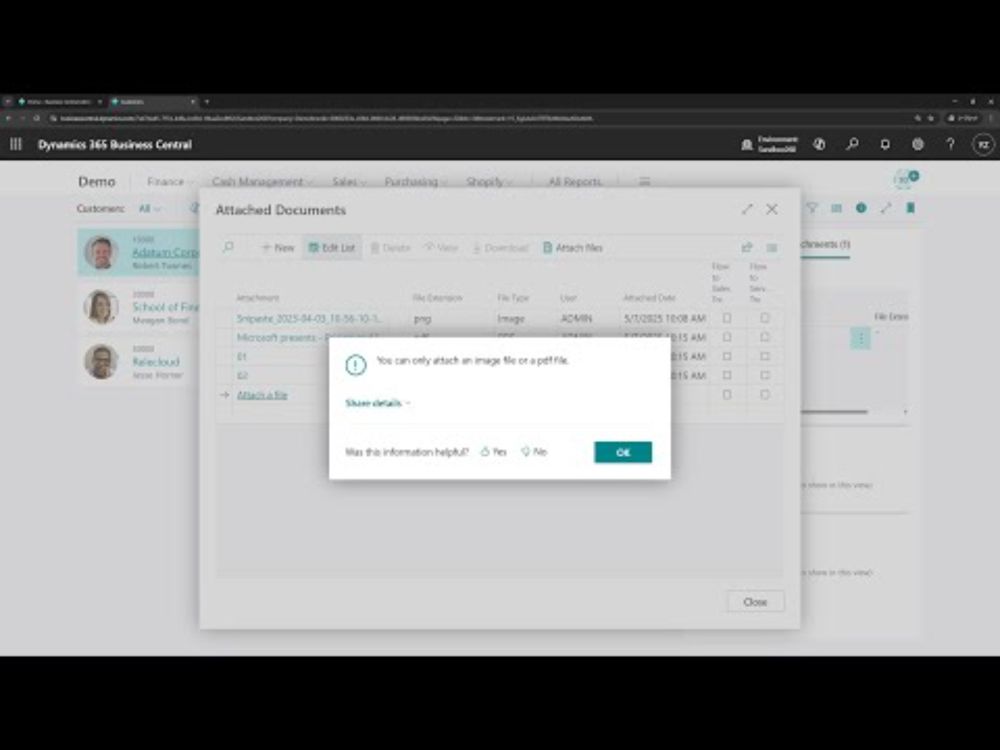Click the search icon in Attached Documents toolbar

coord(228,247)
